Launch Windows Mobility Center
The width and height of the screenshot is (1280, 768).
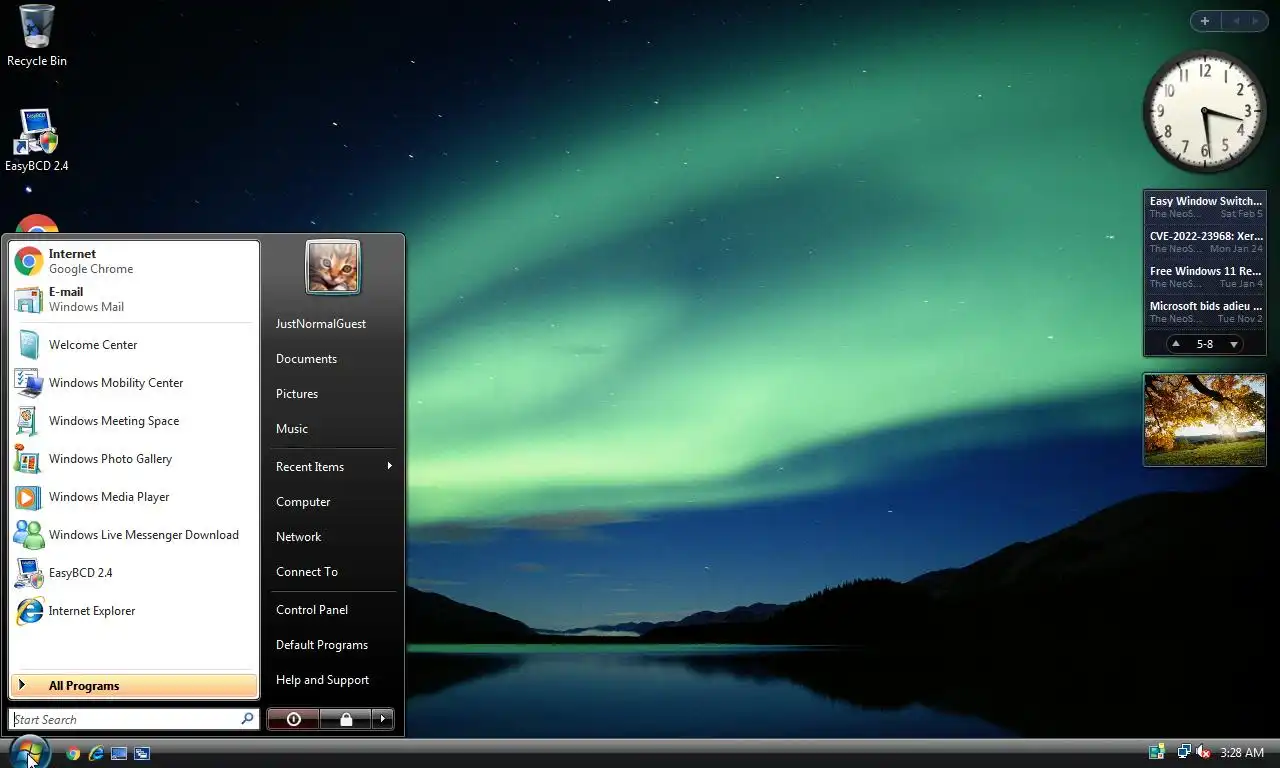(134, 383)
